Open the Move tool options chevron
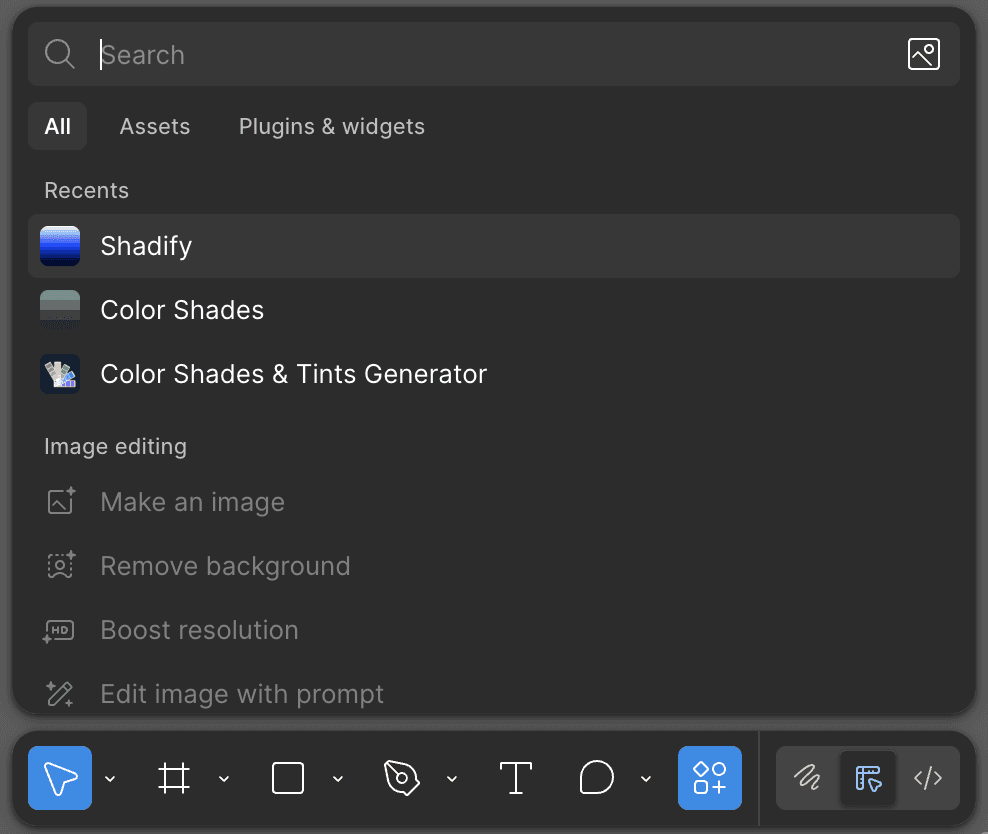The image size is (988, 834). [110, 779]
